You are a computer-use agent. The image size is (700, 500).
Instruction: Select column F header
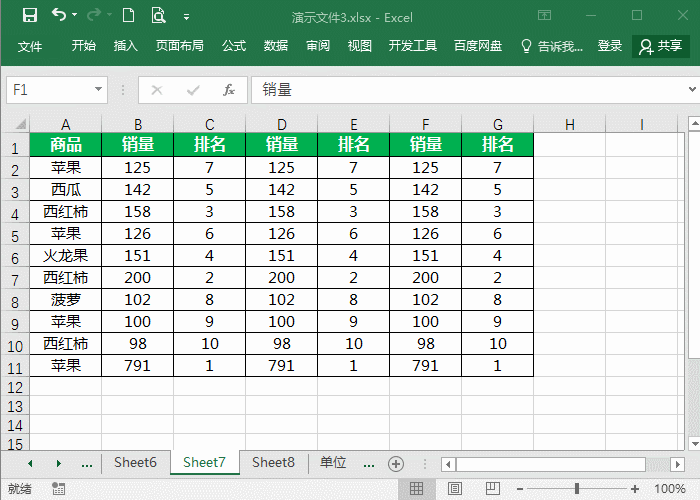pyautogui.click(x=425, y=124)
